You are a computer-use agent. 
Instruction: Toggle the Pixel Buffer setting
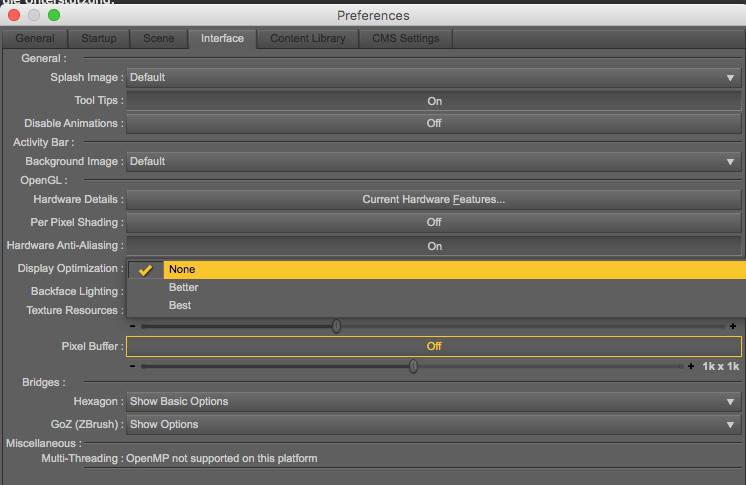[434, 346]
